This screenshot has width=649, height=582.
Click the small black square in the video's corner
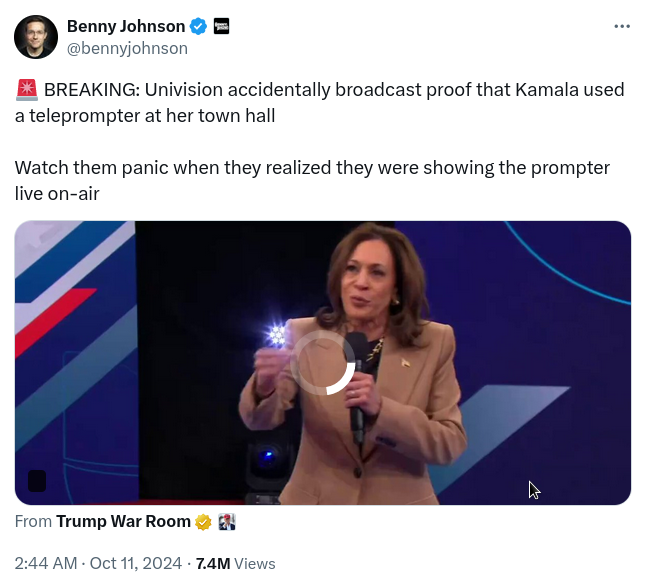click(x=37, y=481)
